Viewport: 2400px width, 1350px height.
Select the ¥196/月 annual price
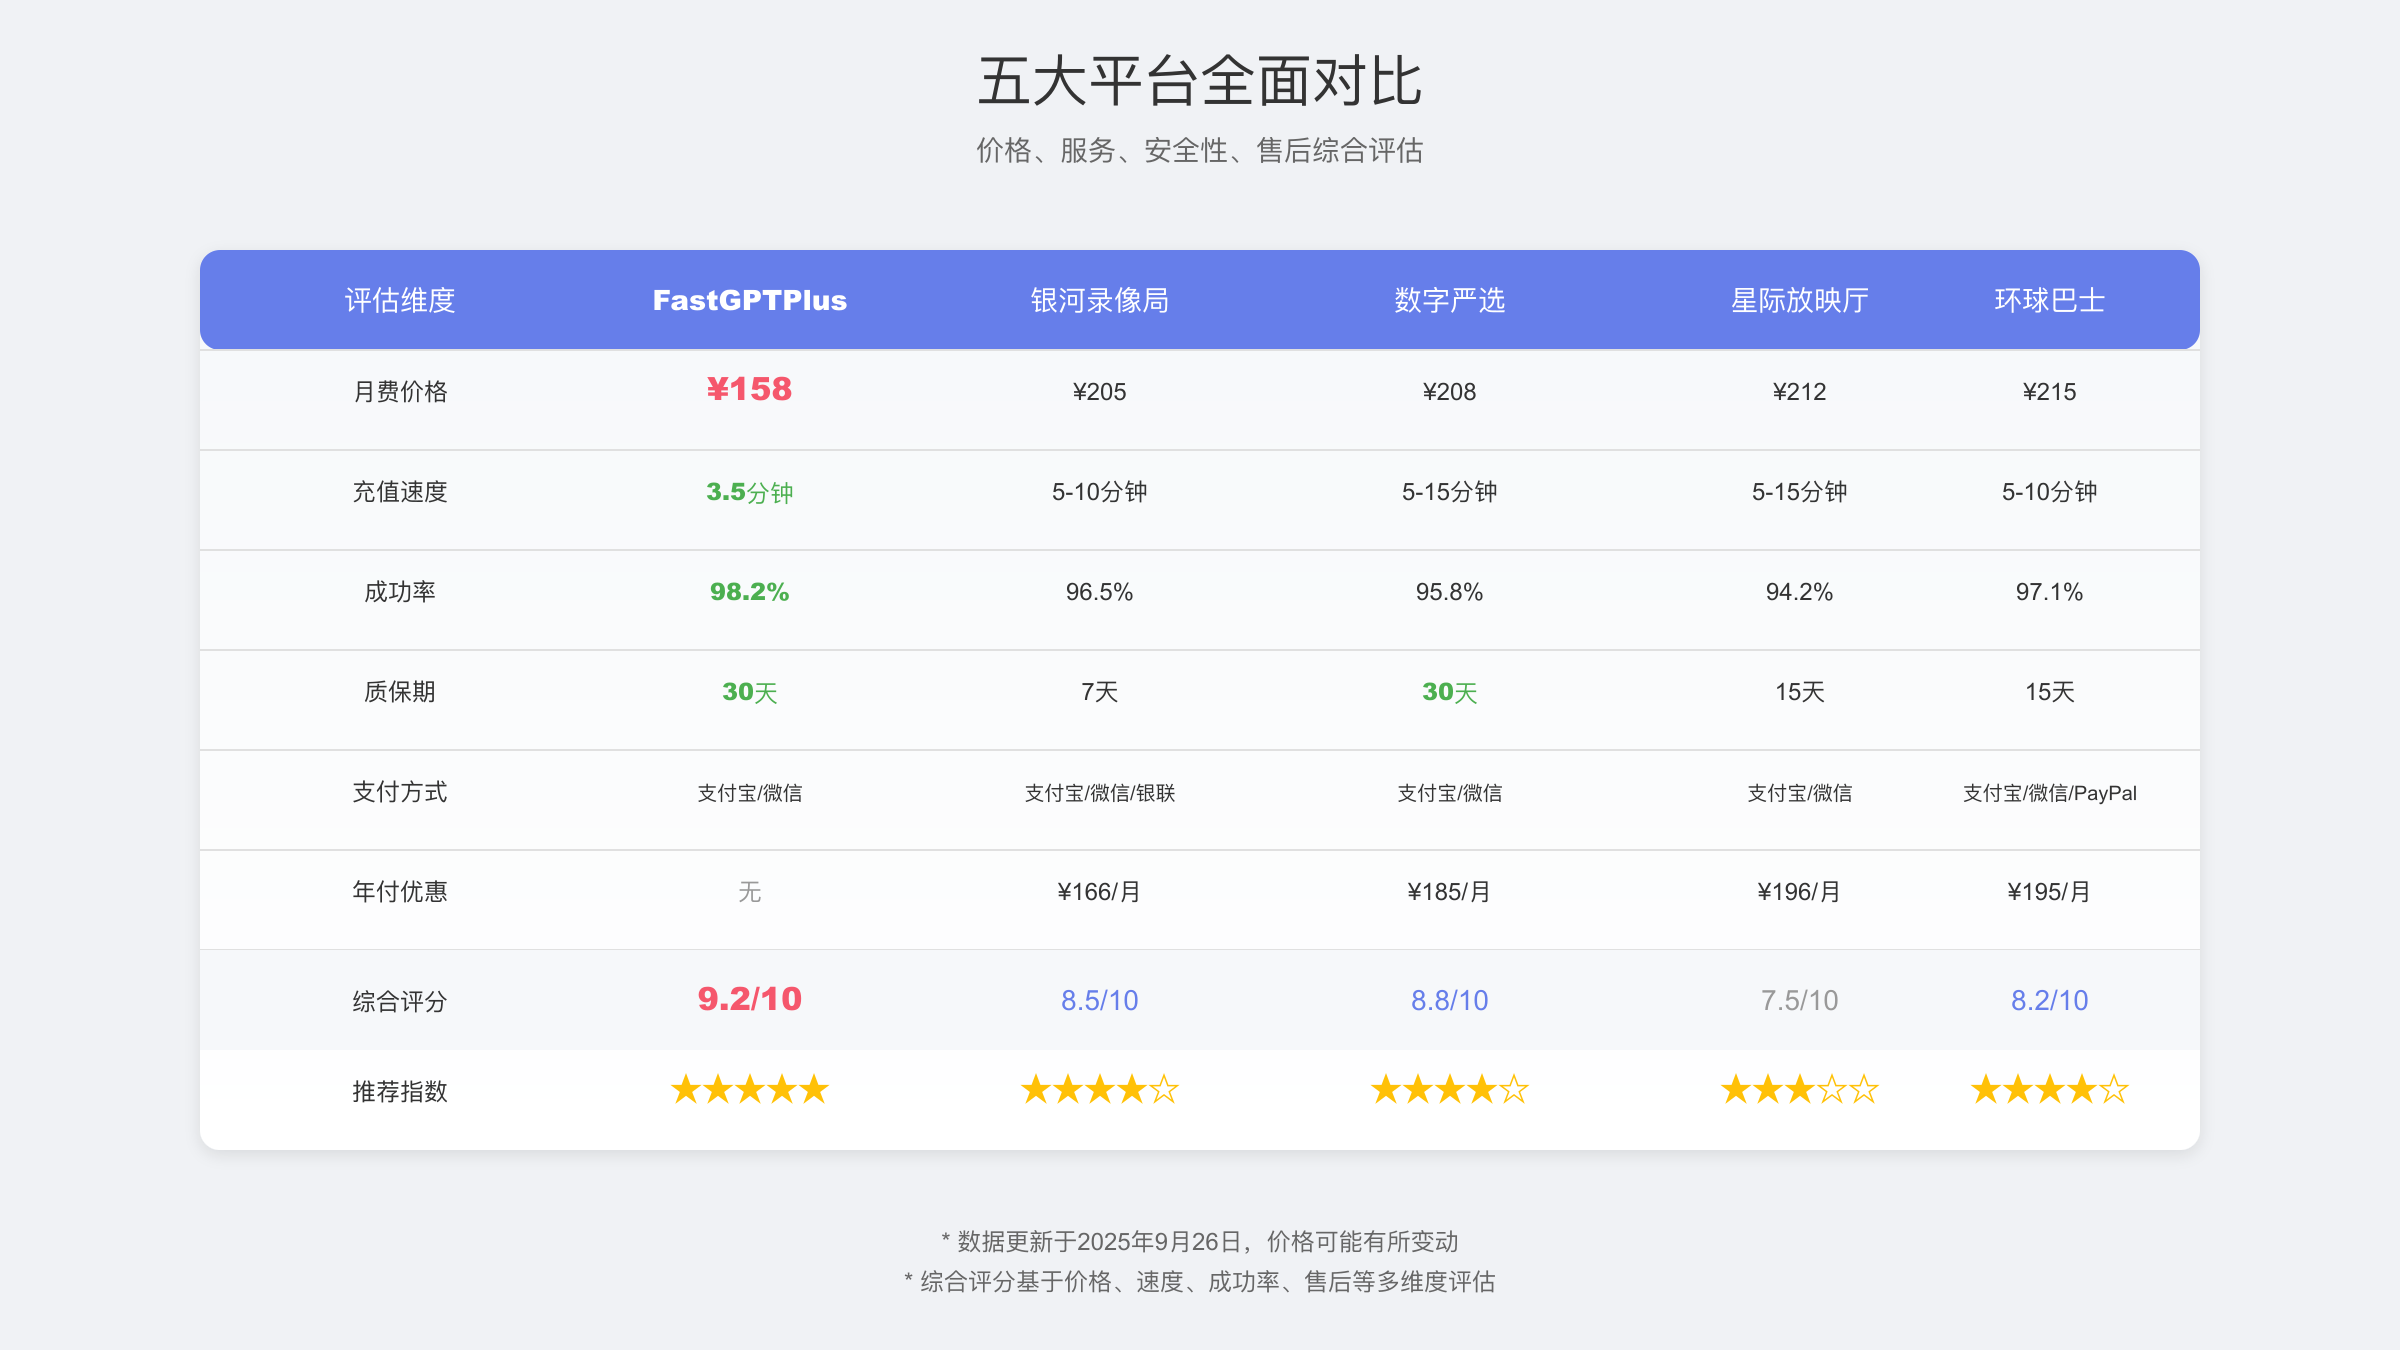(x=1799, y=892)
